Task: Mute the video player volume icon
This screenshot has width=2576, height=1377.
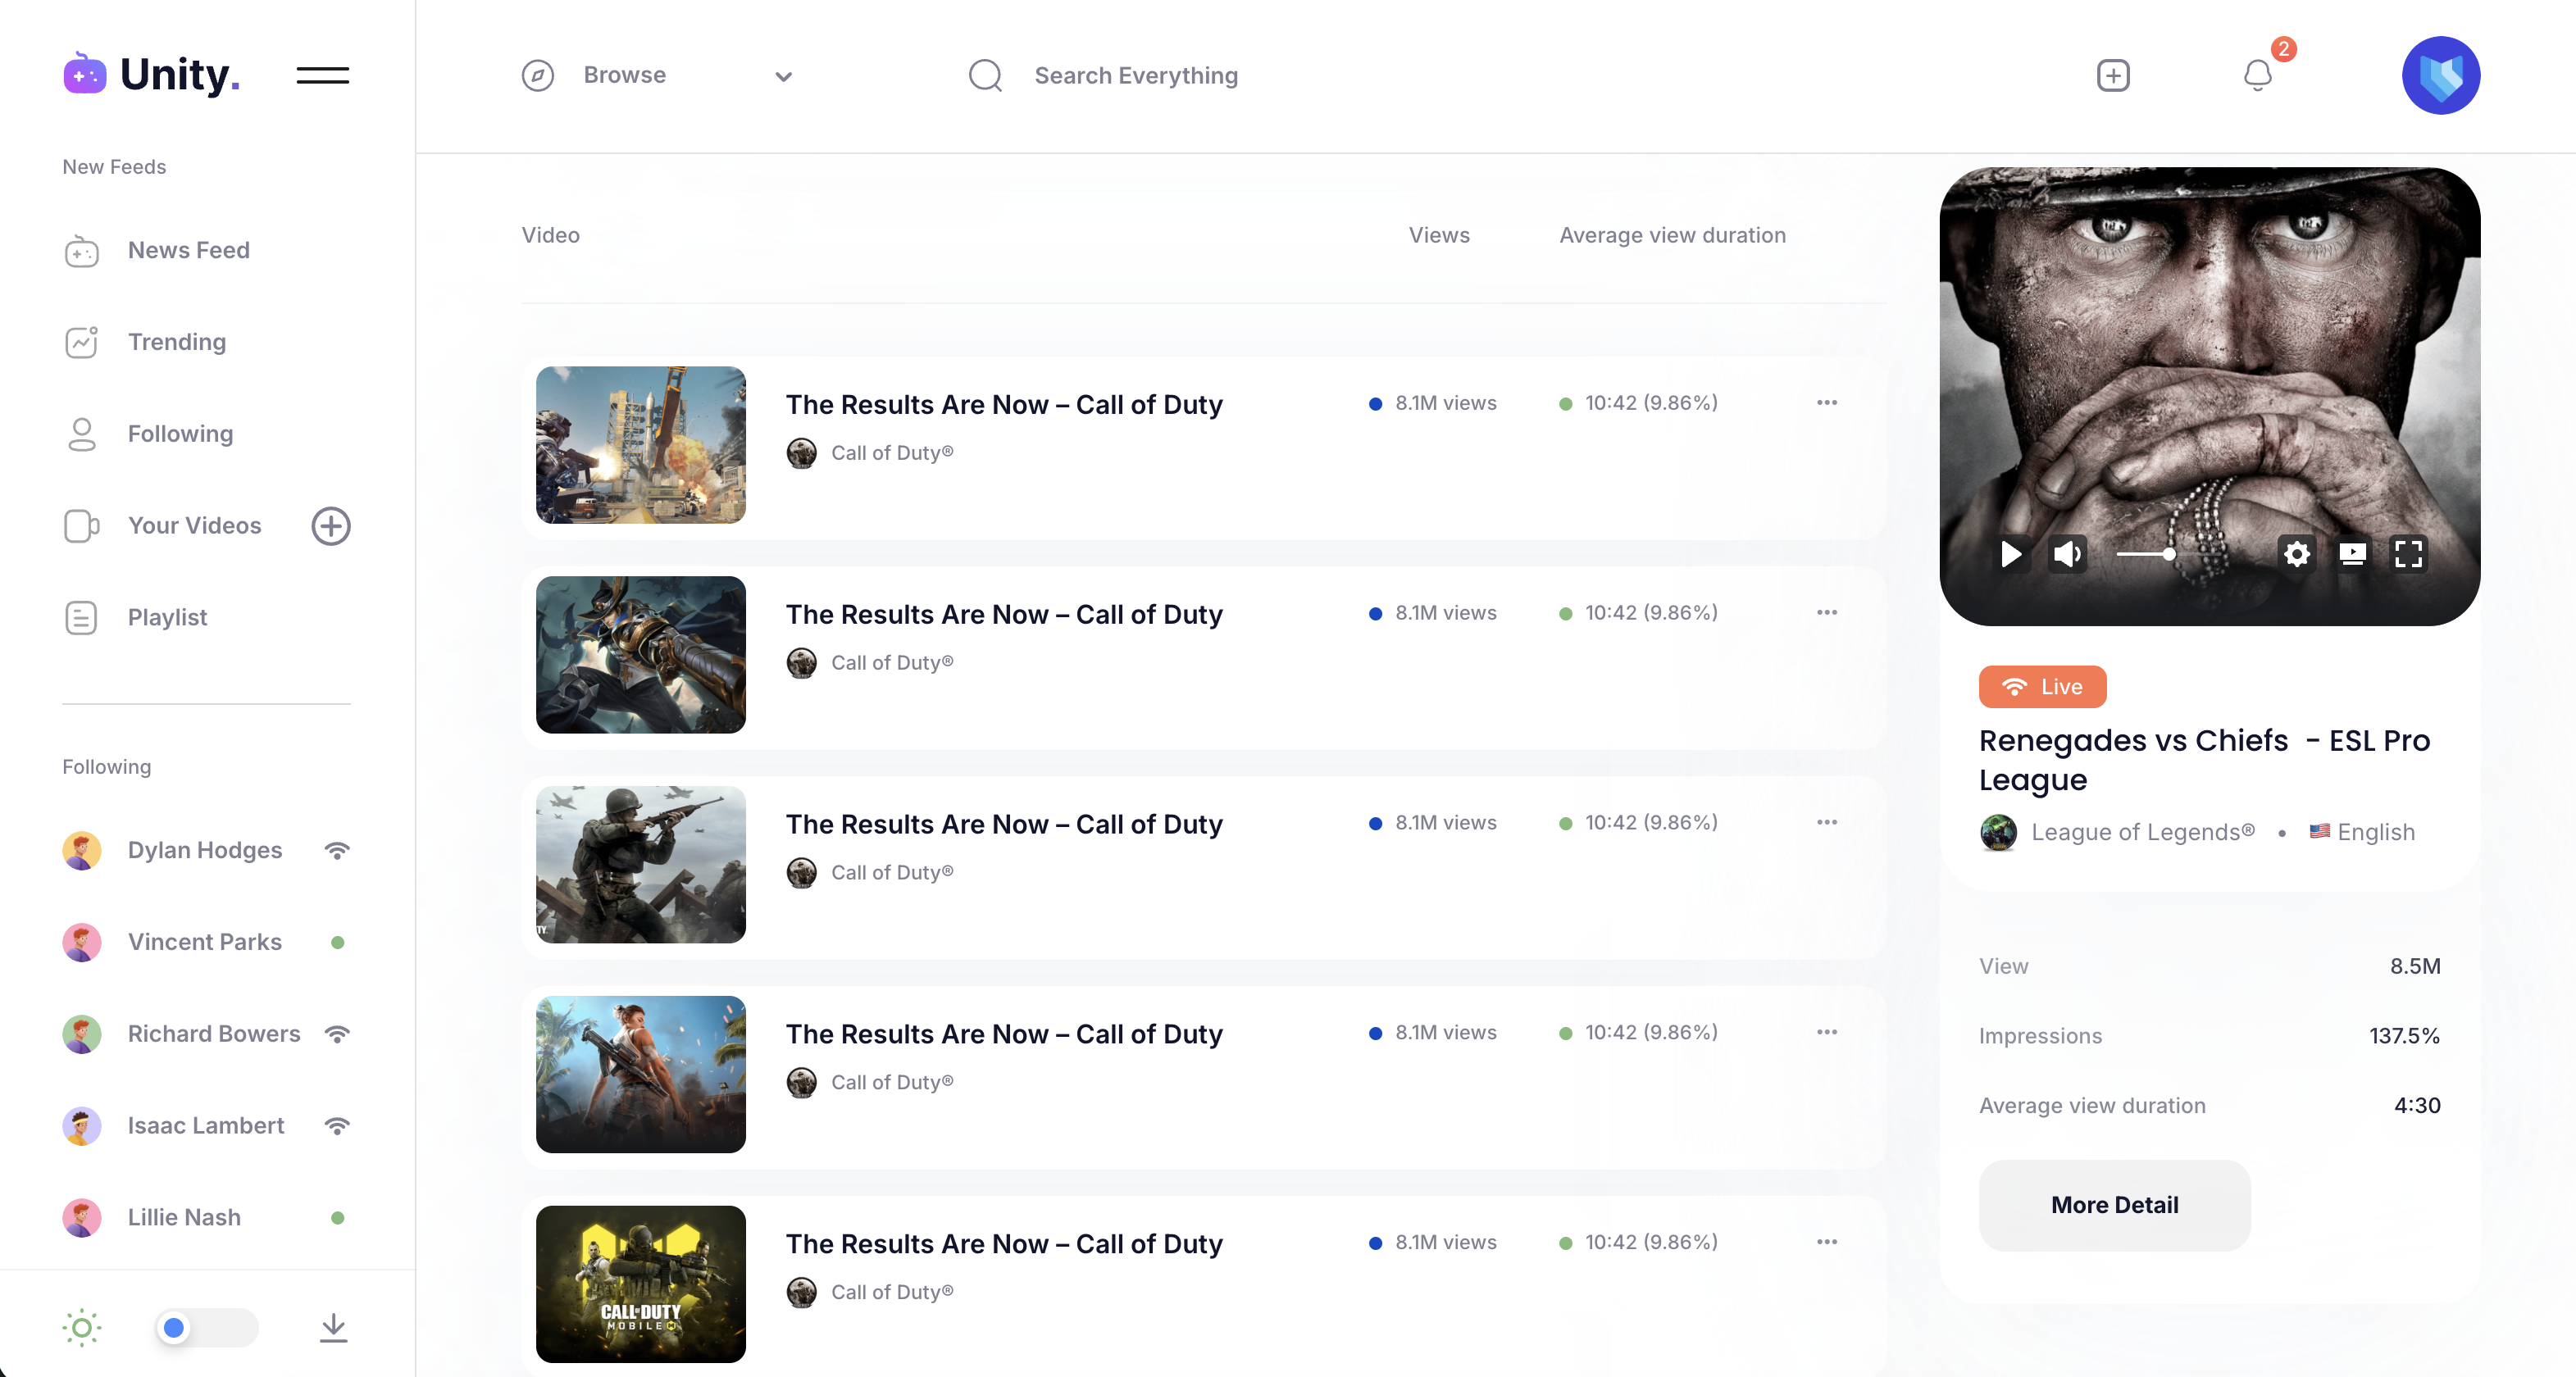Action: coord(2067,554)
